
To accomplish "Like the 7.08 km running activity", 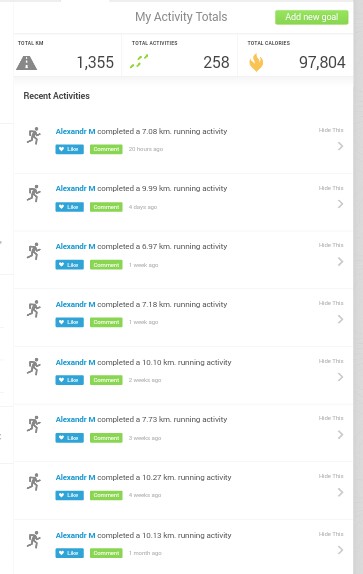I will point(70,149).
